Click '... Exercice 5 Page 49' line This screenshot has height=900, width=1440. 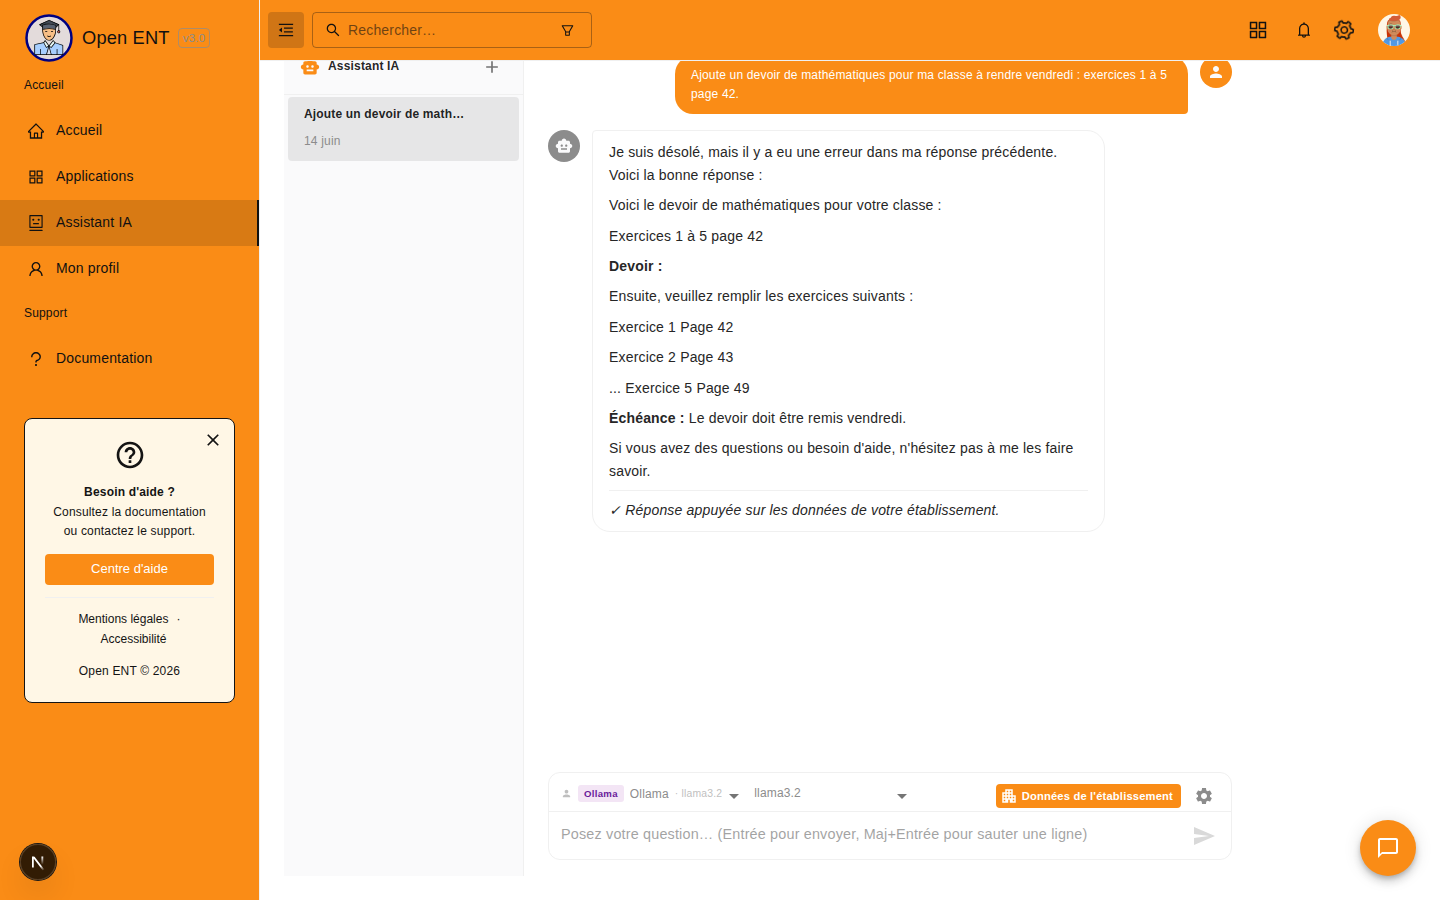[679, 388]
